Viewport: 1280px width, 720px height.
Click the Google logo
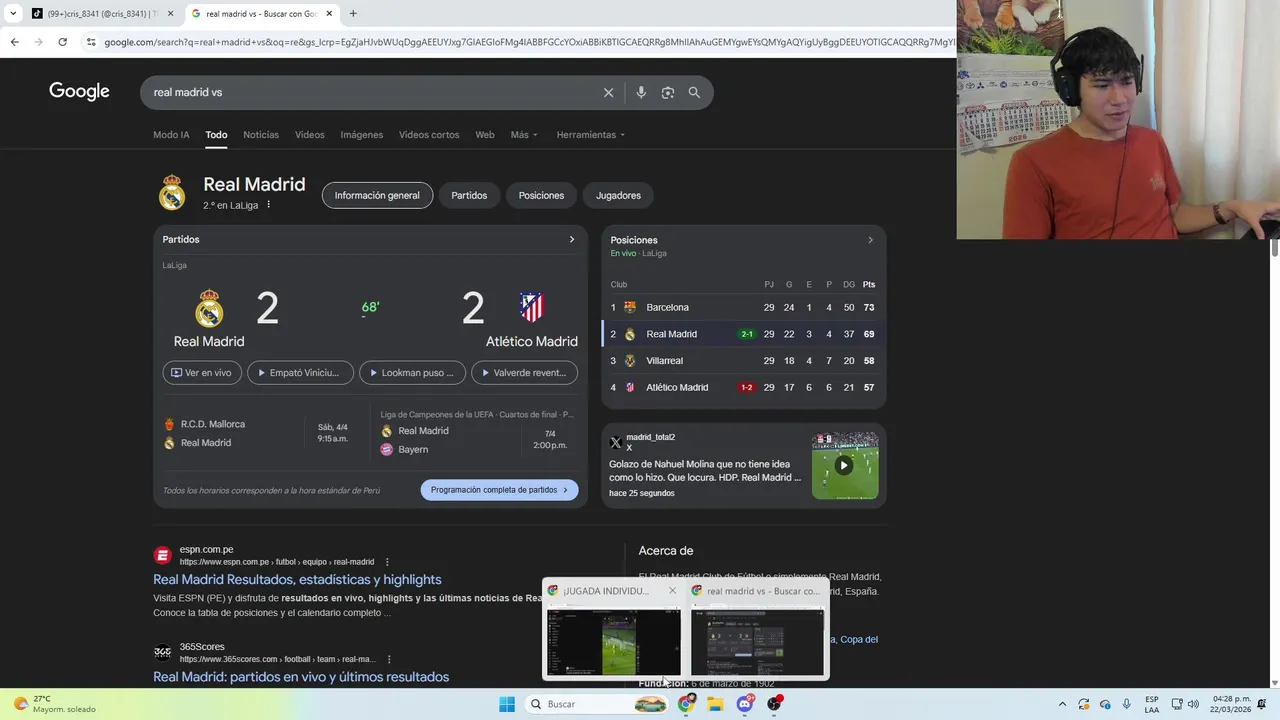79,92
